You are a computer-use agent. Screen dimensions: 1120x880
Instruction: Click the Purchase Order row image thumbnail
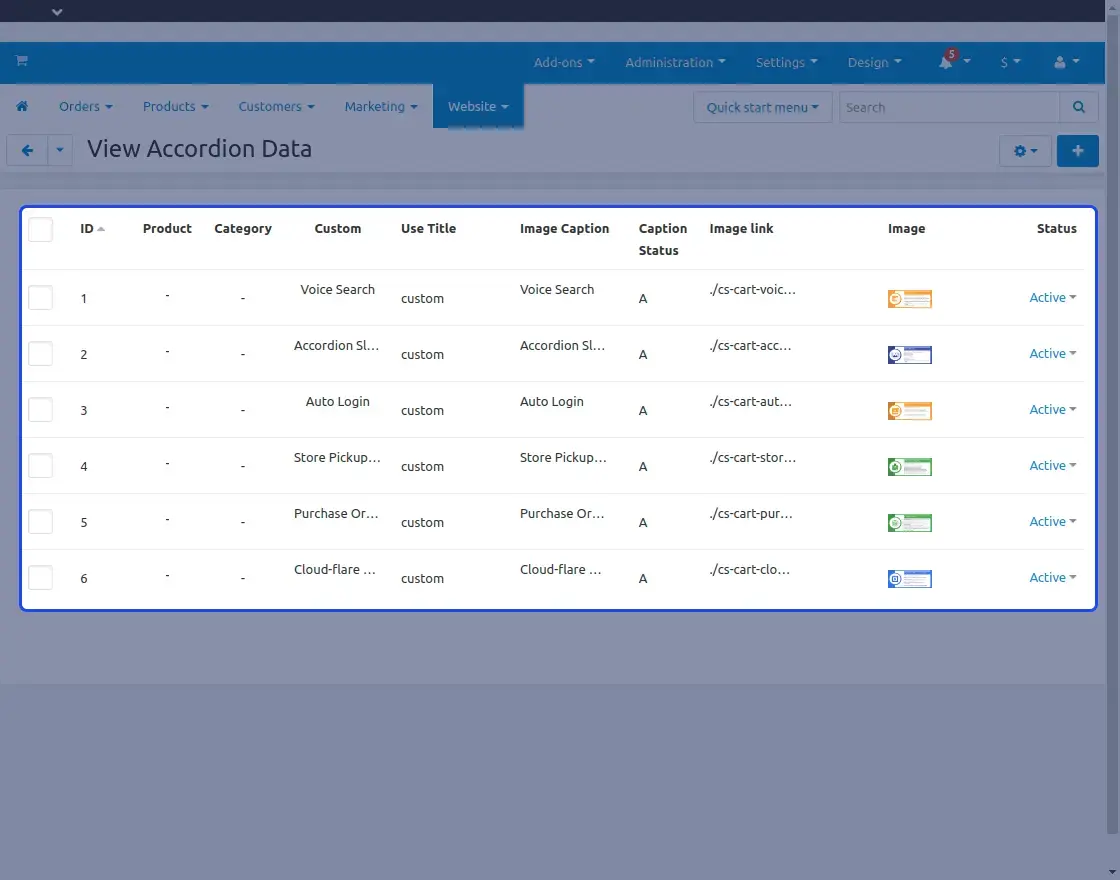[909, 523]
